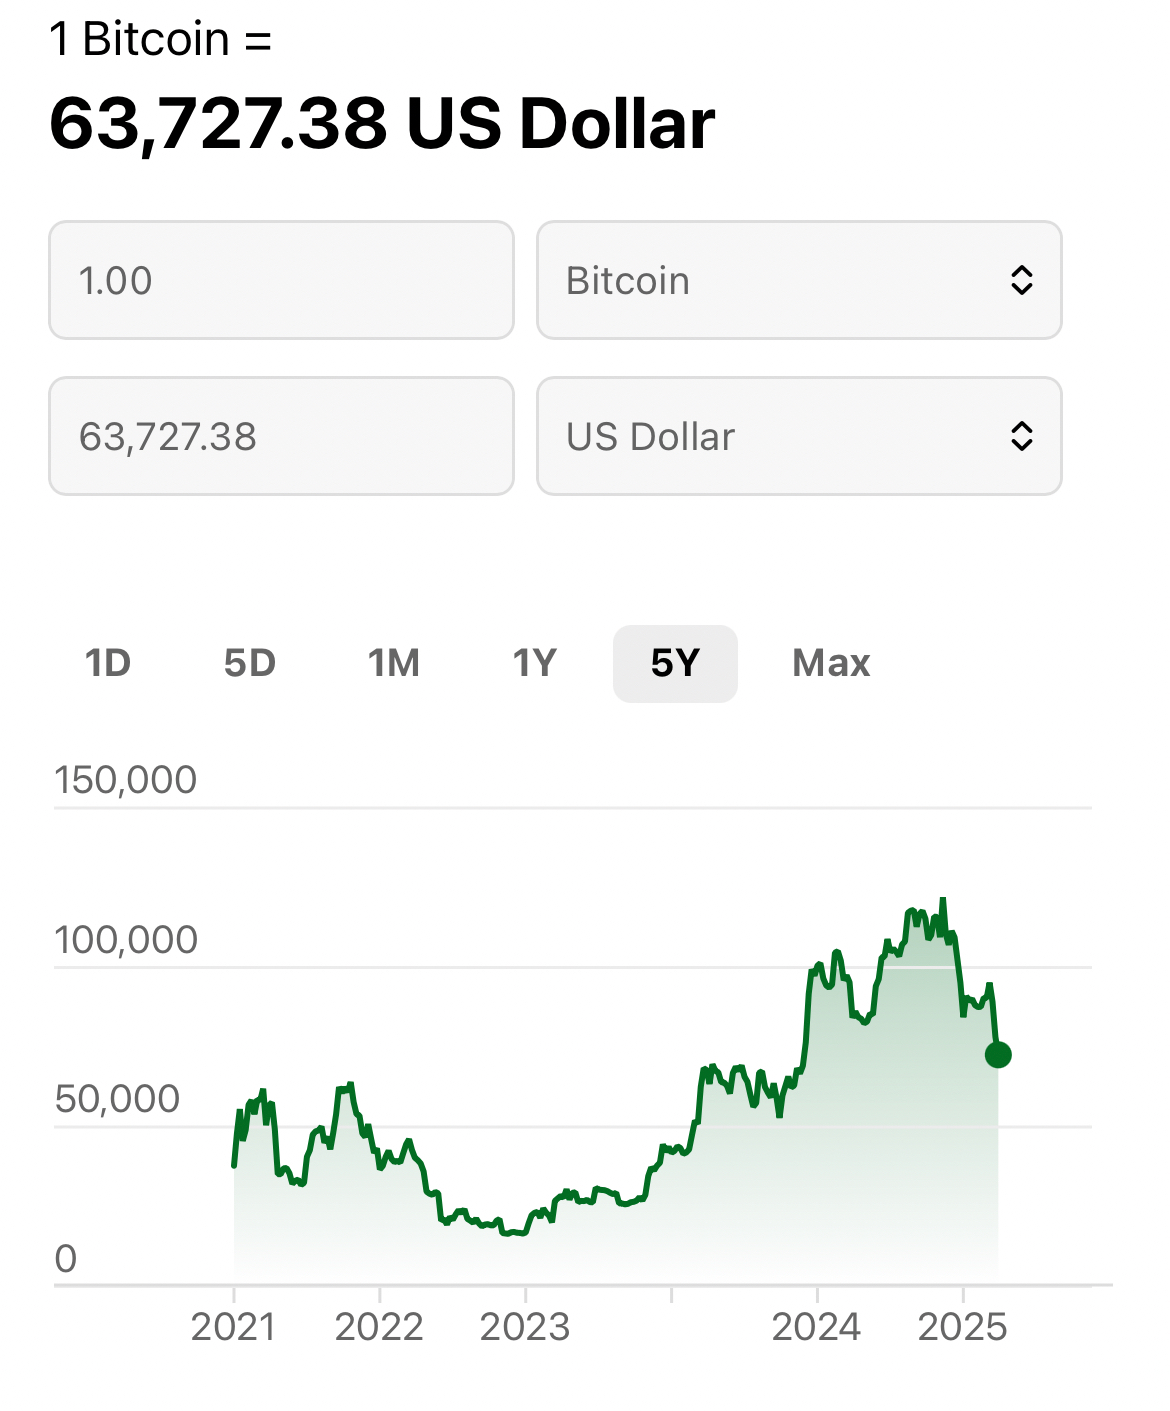Viewport: 1170px width, 1411px height.
Task: Open the US Dollar currency dropdown
Action: point(798,436)
